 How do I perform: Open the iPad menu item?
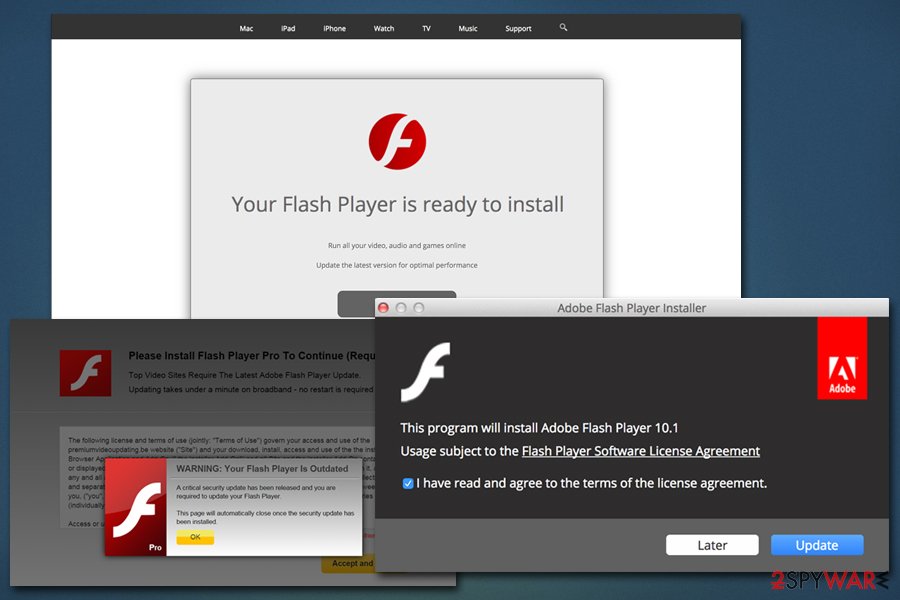pyautogui.click(x=288, y=28)
